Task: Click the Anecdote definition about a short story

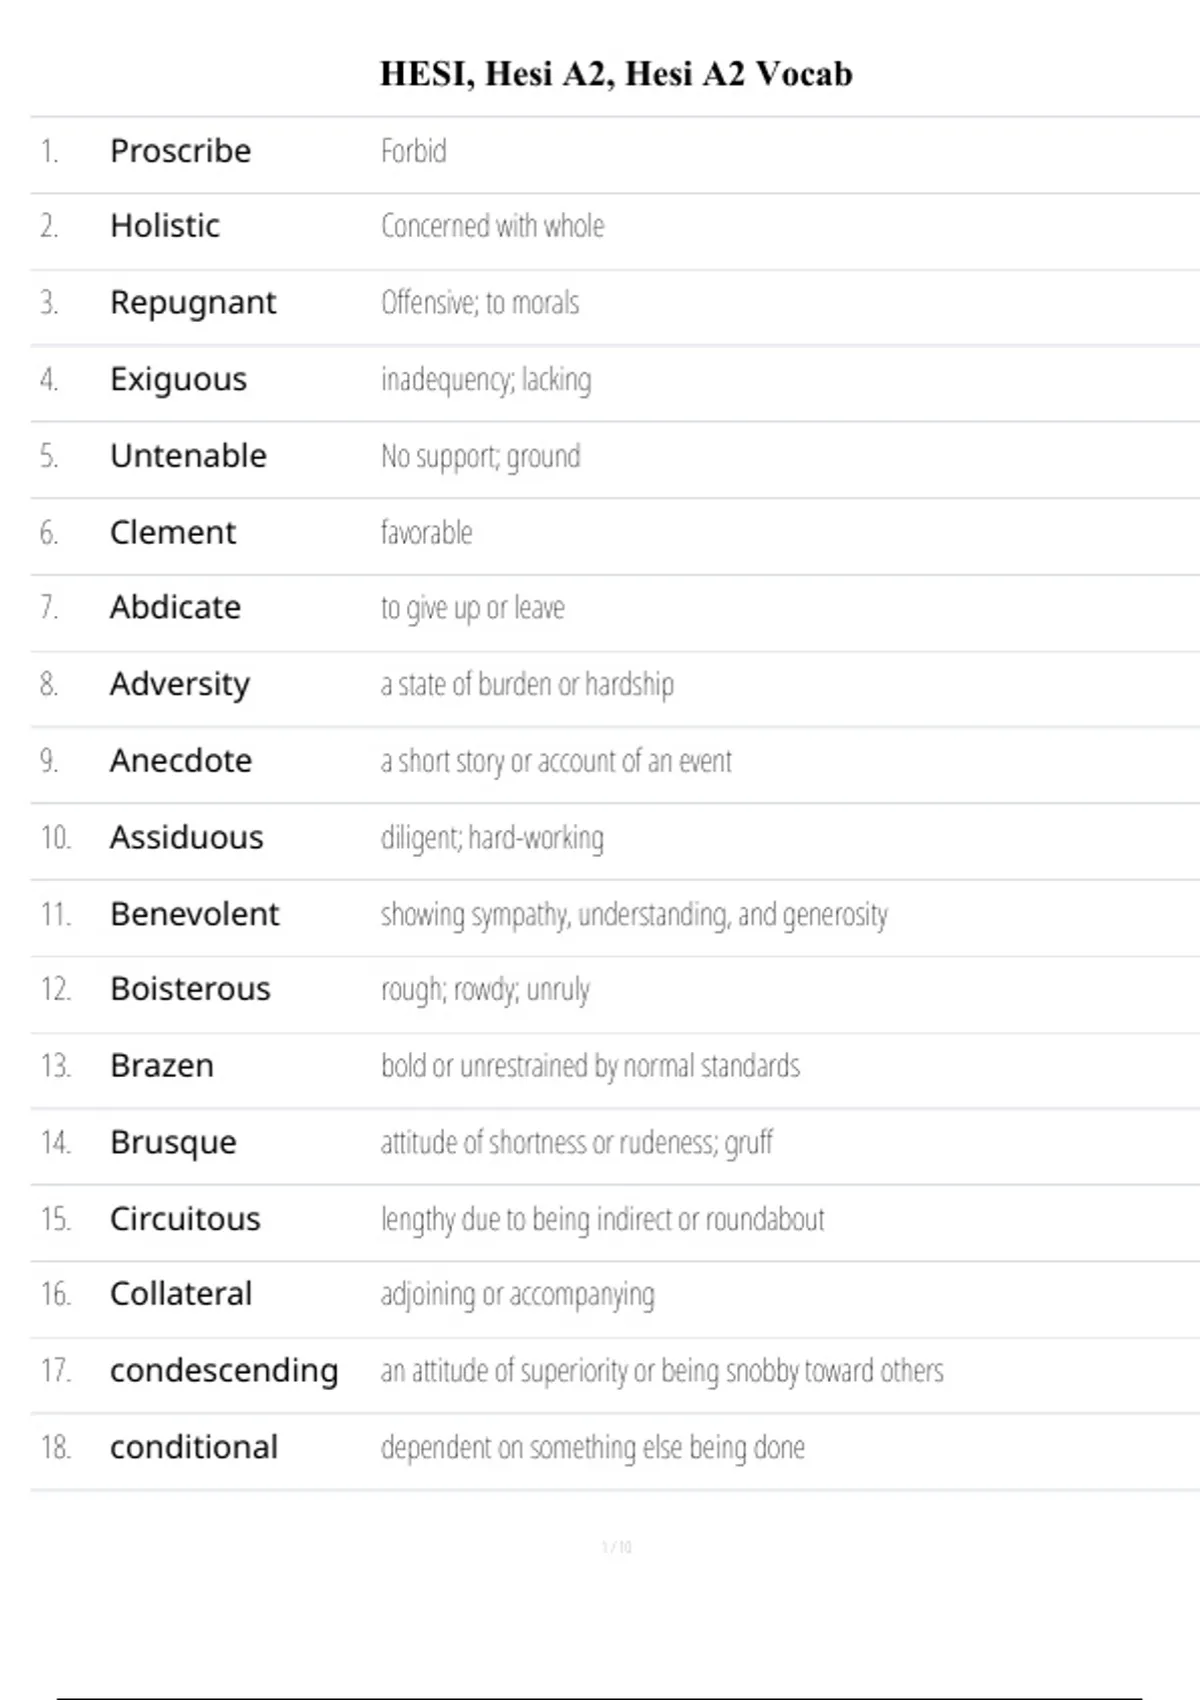Action: tap(556, 761)
